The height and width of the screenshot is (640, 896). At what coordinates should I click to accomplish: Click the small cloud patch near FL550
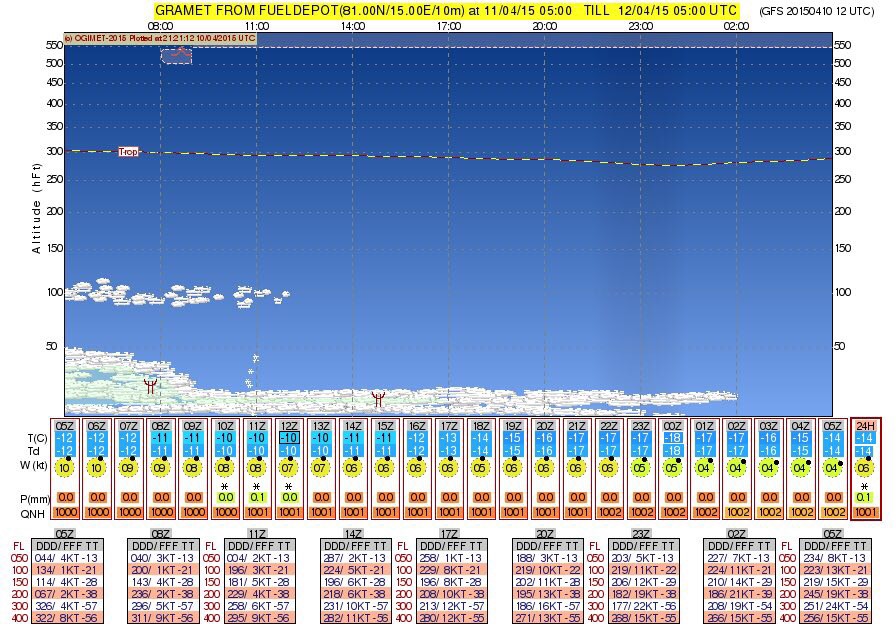(x=176, y=55)
